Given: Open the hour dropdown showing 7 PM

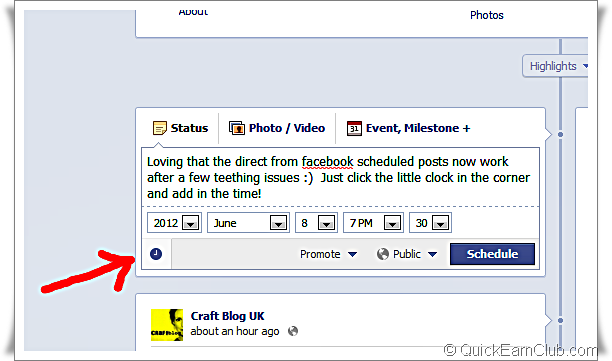Looking at the screenshot, I should click(x=373, y=223).
